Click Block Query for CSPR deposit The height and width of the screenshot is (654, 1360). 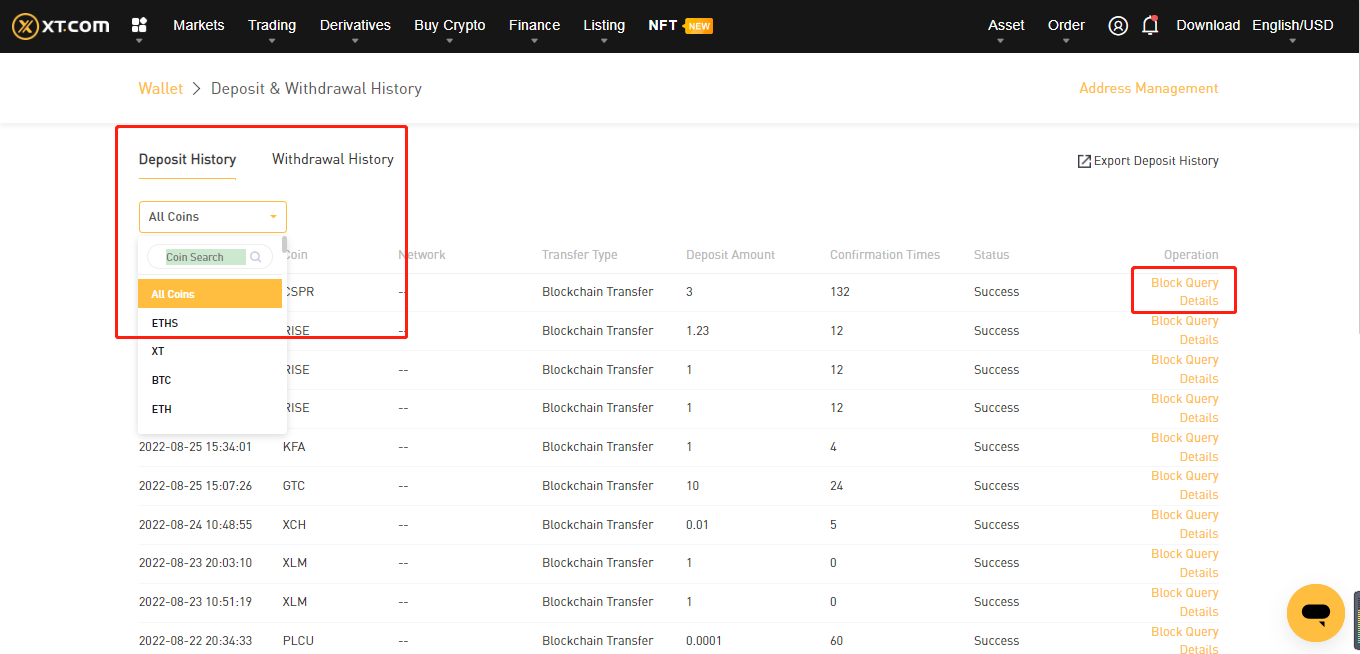[x=1184, y=283]
